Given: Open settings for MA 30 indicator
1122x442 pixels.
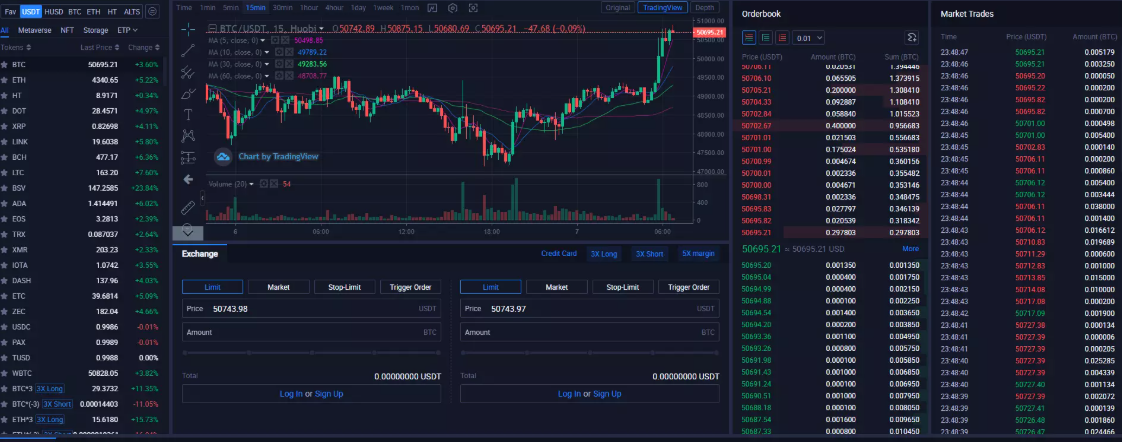Looking at the screenshot, I should (x=278, y=64).
